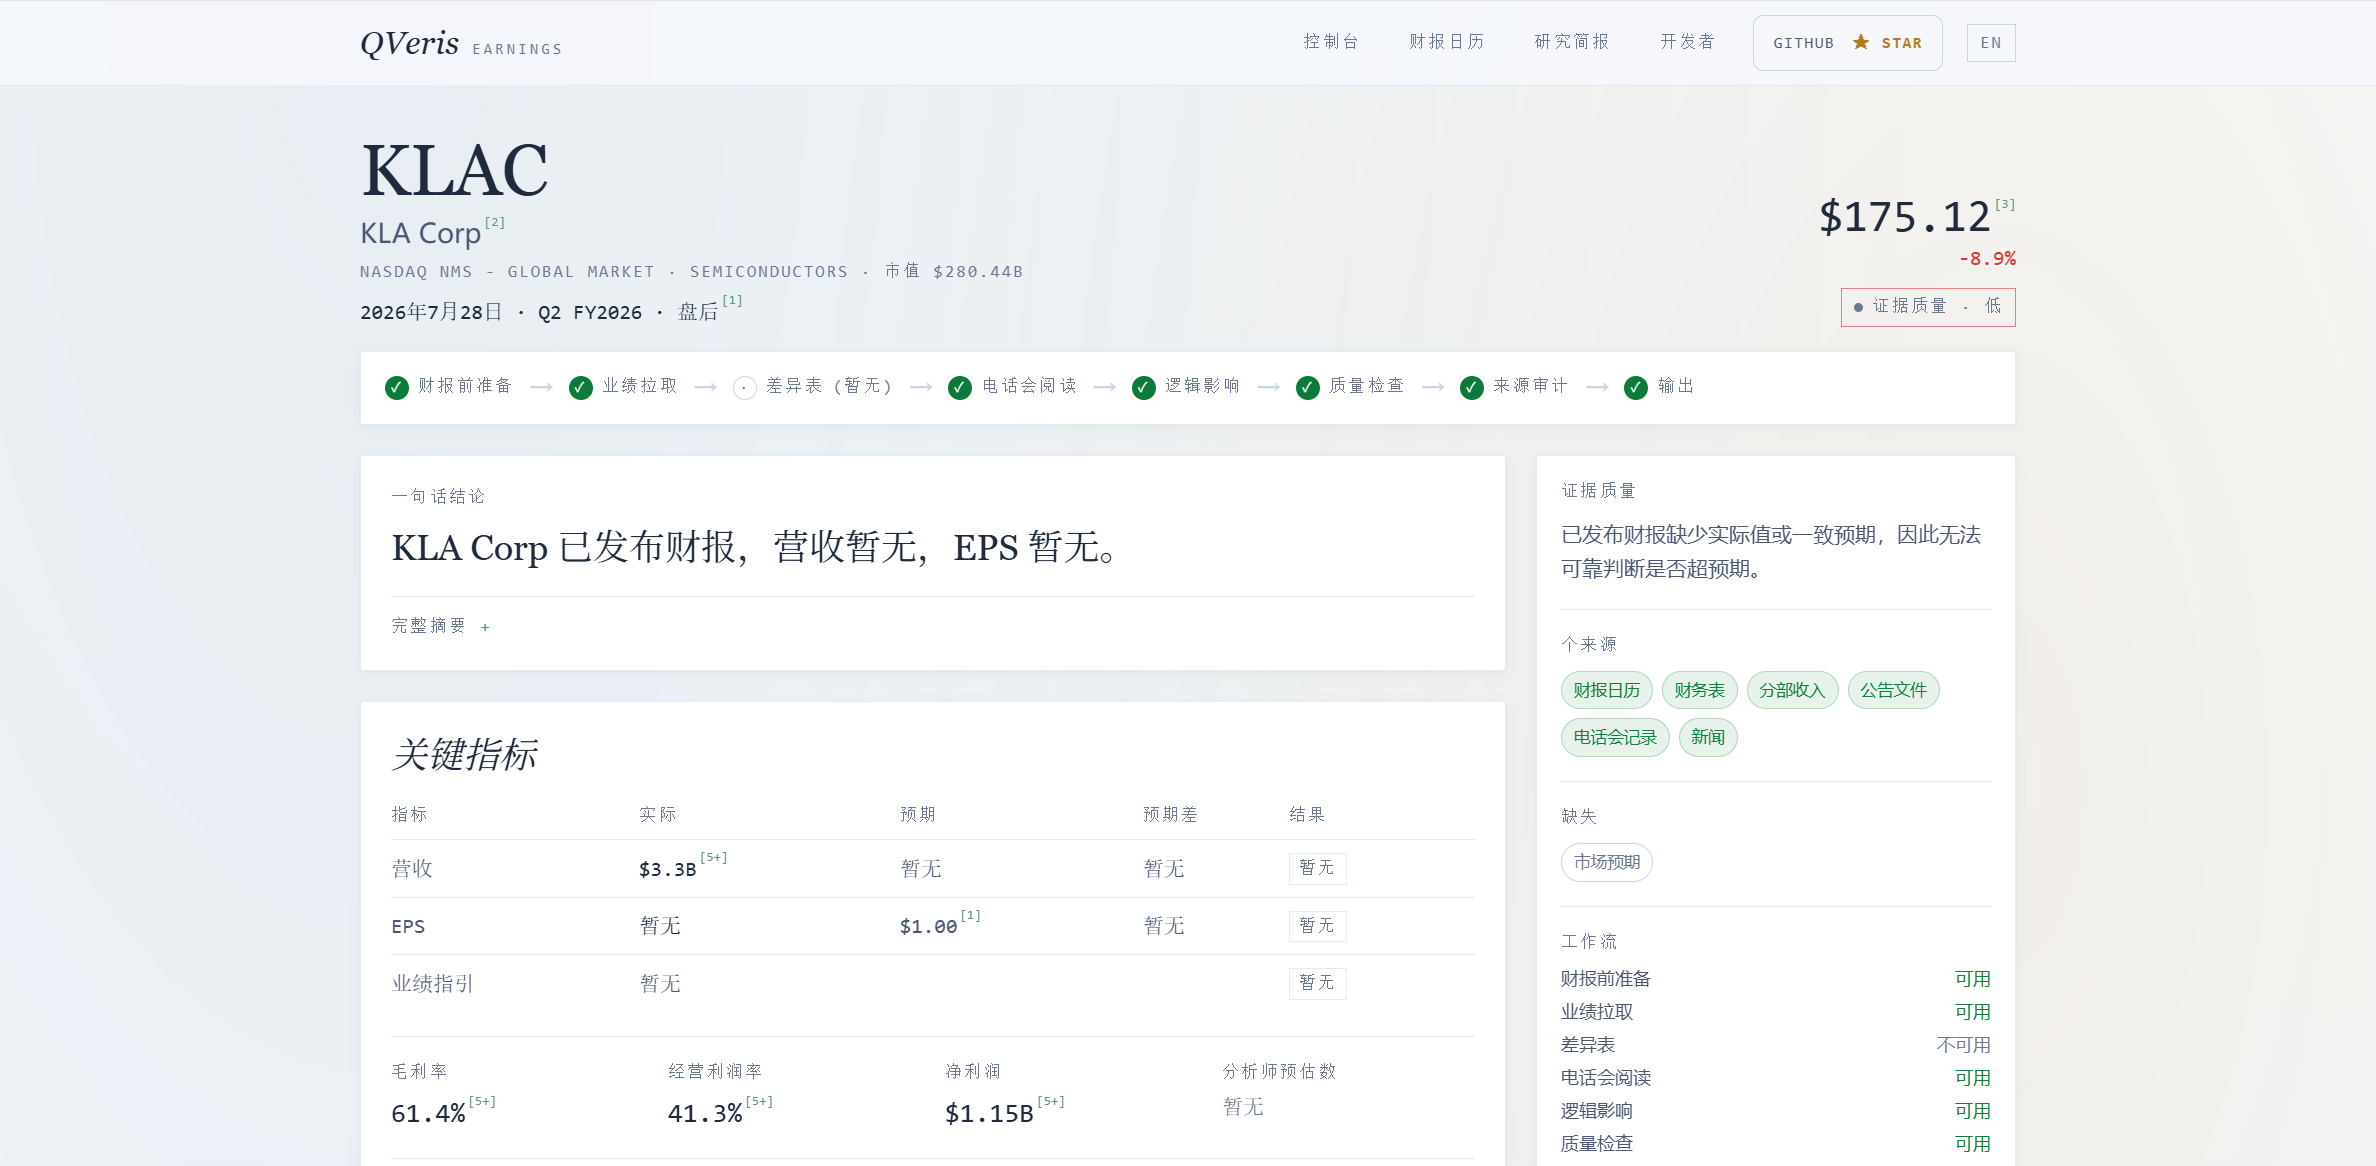Click the 市场预期 missing-data chip
This screenshot has height=1166, width=2376.
[x=1607, y=863]
